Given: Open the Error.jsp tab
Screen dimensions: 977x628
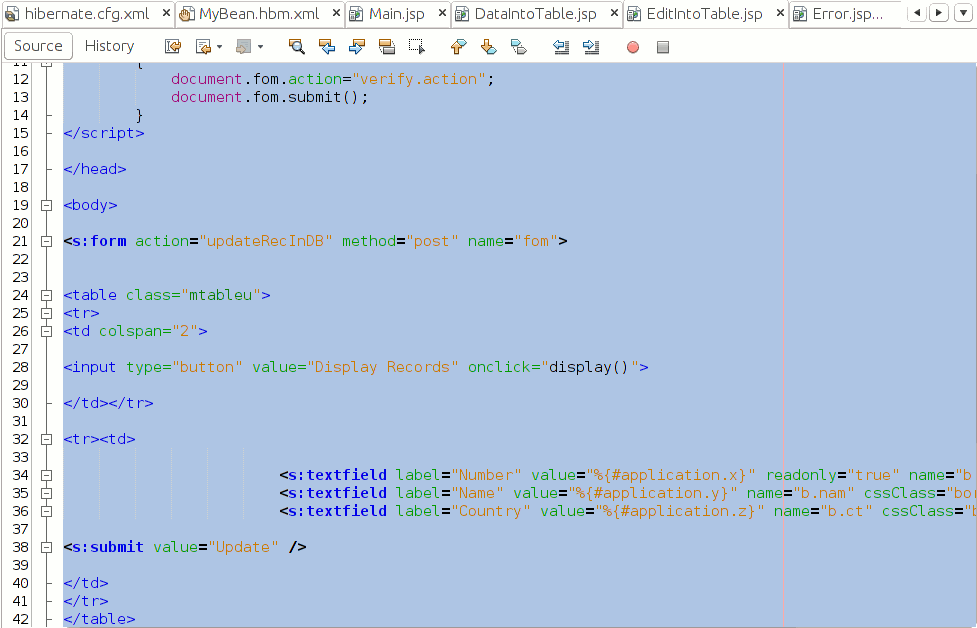Looking at the screenshot, I should click(848, 14).
